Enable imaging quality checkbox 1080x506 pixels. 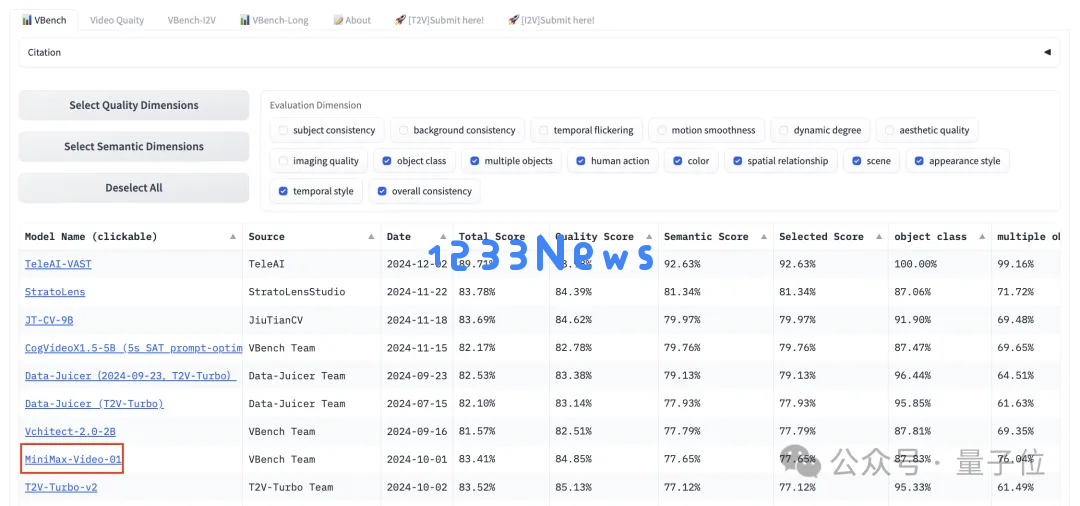pos(283,161)
